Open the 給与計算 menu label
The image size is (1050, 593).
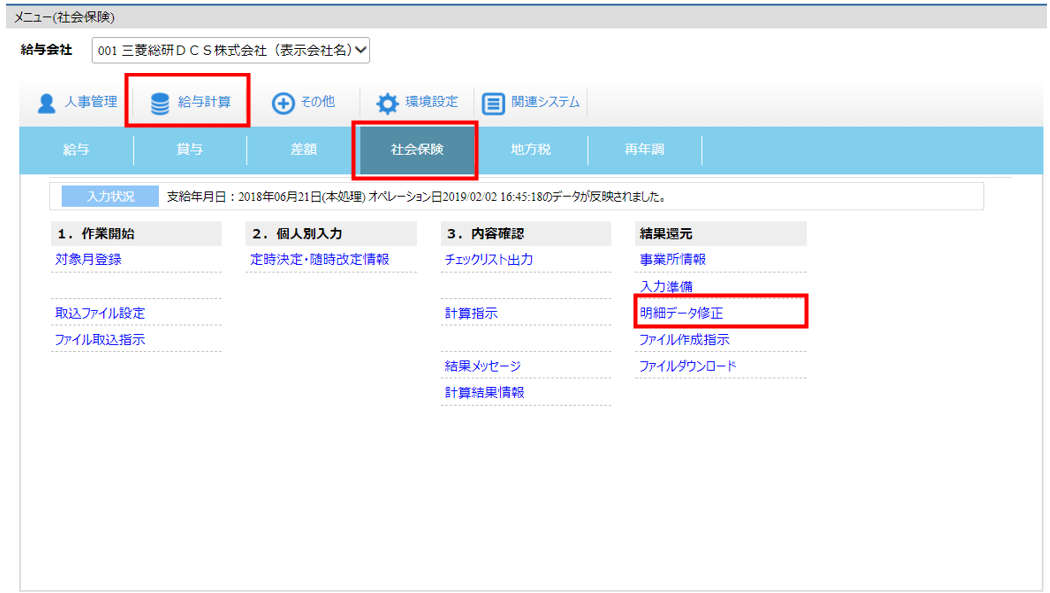pyautogui.click(x=204, y=102)
